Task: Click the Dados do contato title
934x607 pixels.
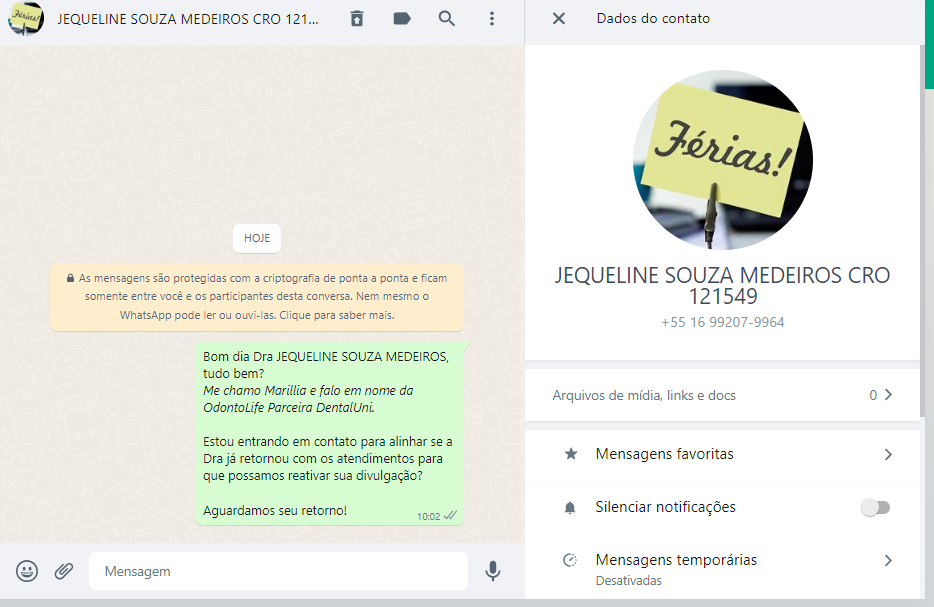Action: (653, 18)
